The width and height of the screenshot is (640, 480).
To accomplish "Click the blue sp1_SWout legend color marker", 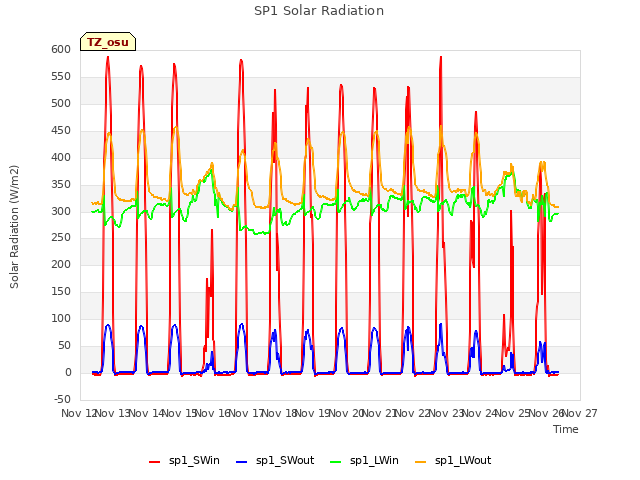I will (242, 462).
